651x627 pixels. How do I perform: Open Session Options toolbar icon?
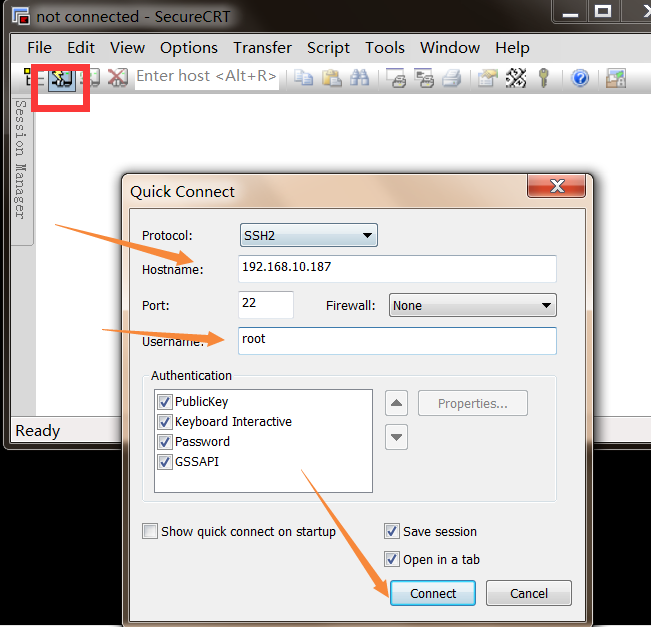point(487,78)
